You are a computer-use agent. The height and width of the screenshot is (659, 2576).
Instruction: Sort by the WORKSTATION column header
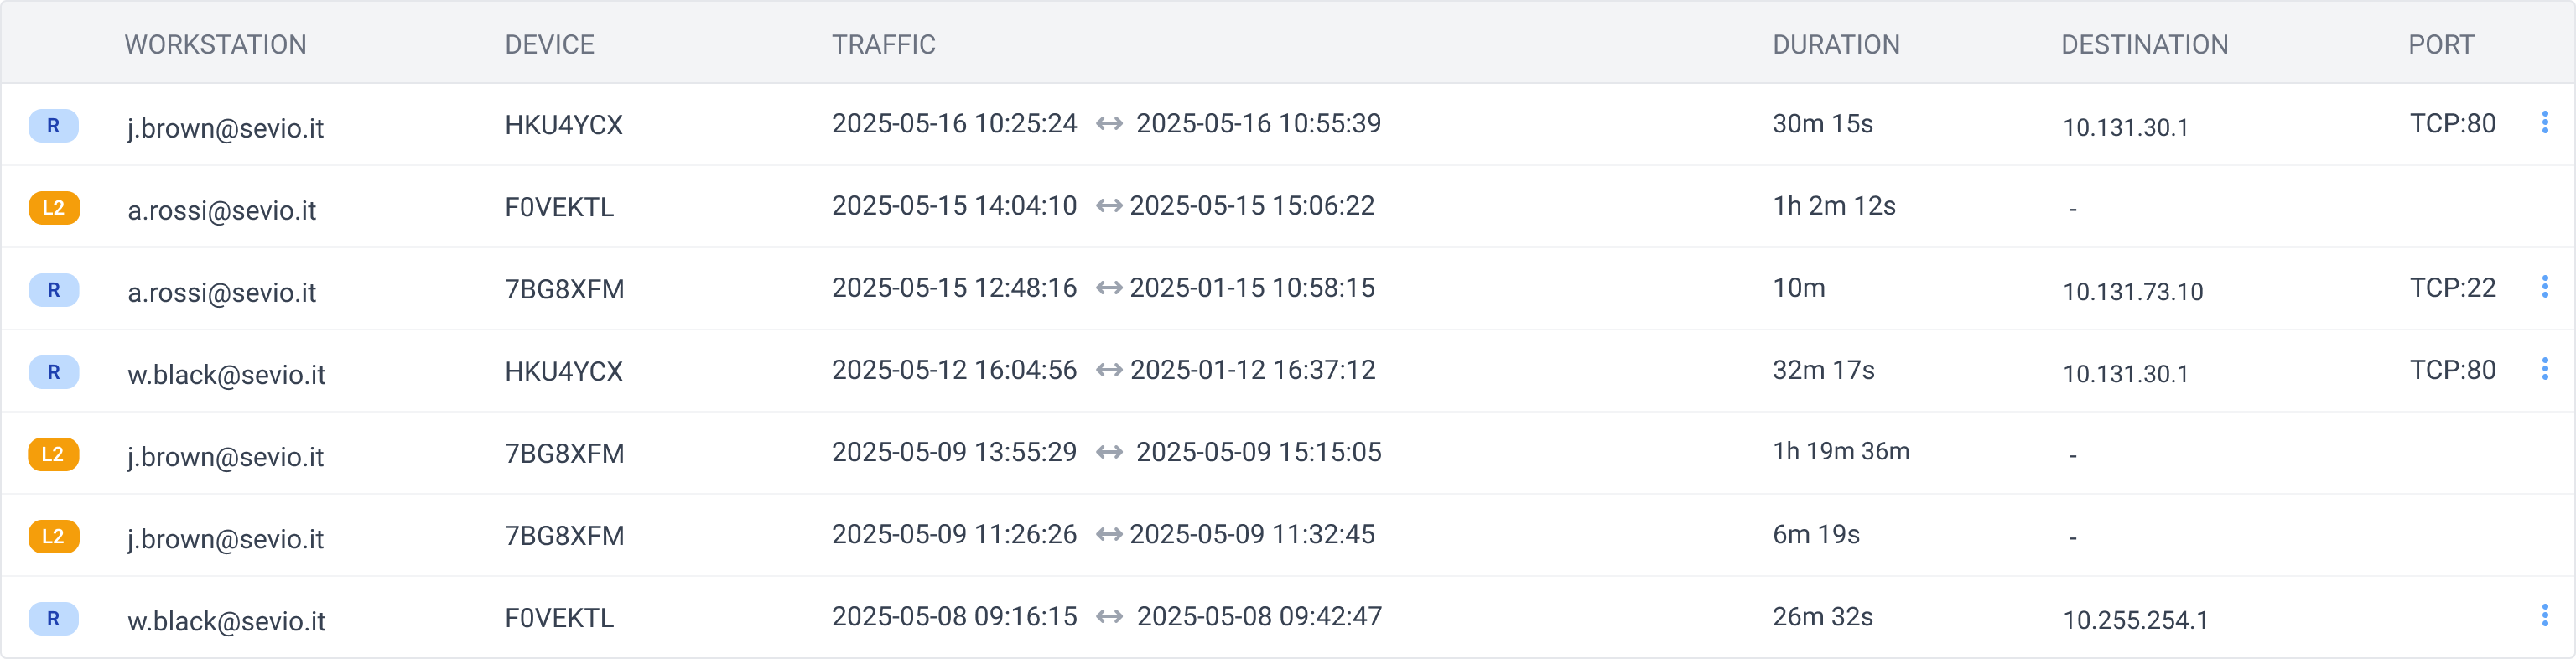215,45
